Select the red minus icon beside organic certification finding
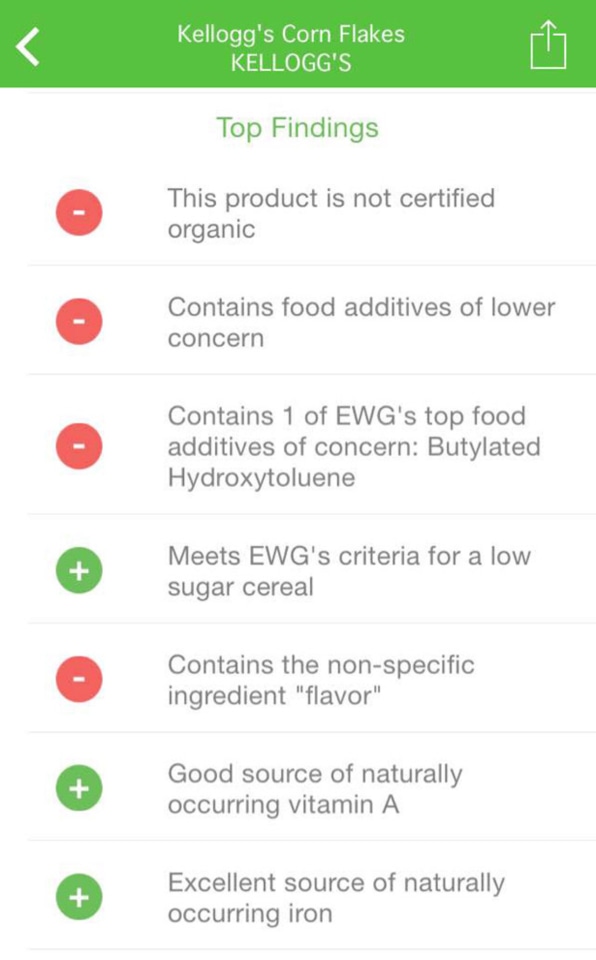Screen dimensions: 596x960 79,212
